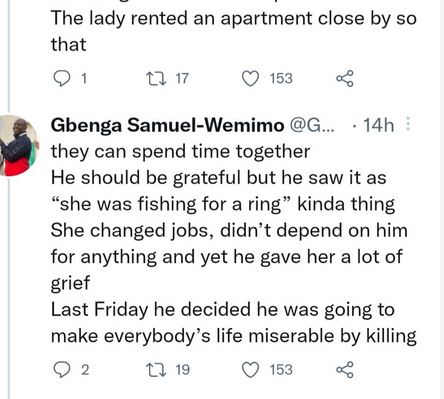This screenshot has height=399, width=444.
Task: Like the top tweet with 153 likes
Action: pyautogui.click(x=250, y=79)
